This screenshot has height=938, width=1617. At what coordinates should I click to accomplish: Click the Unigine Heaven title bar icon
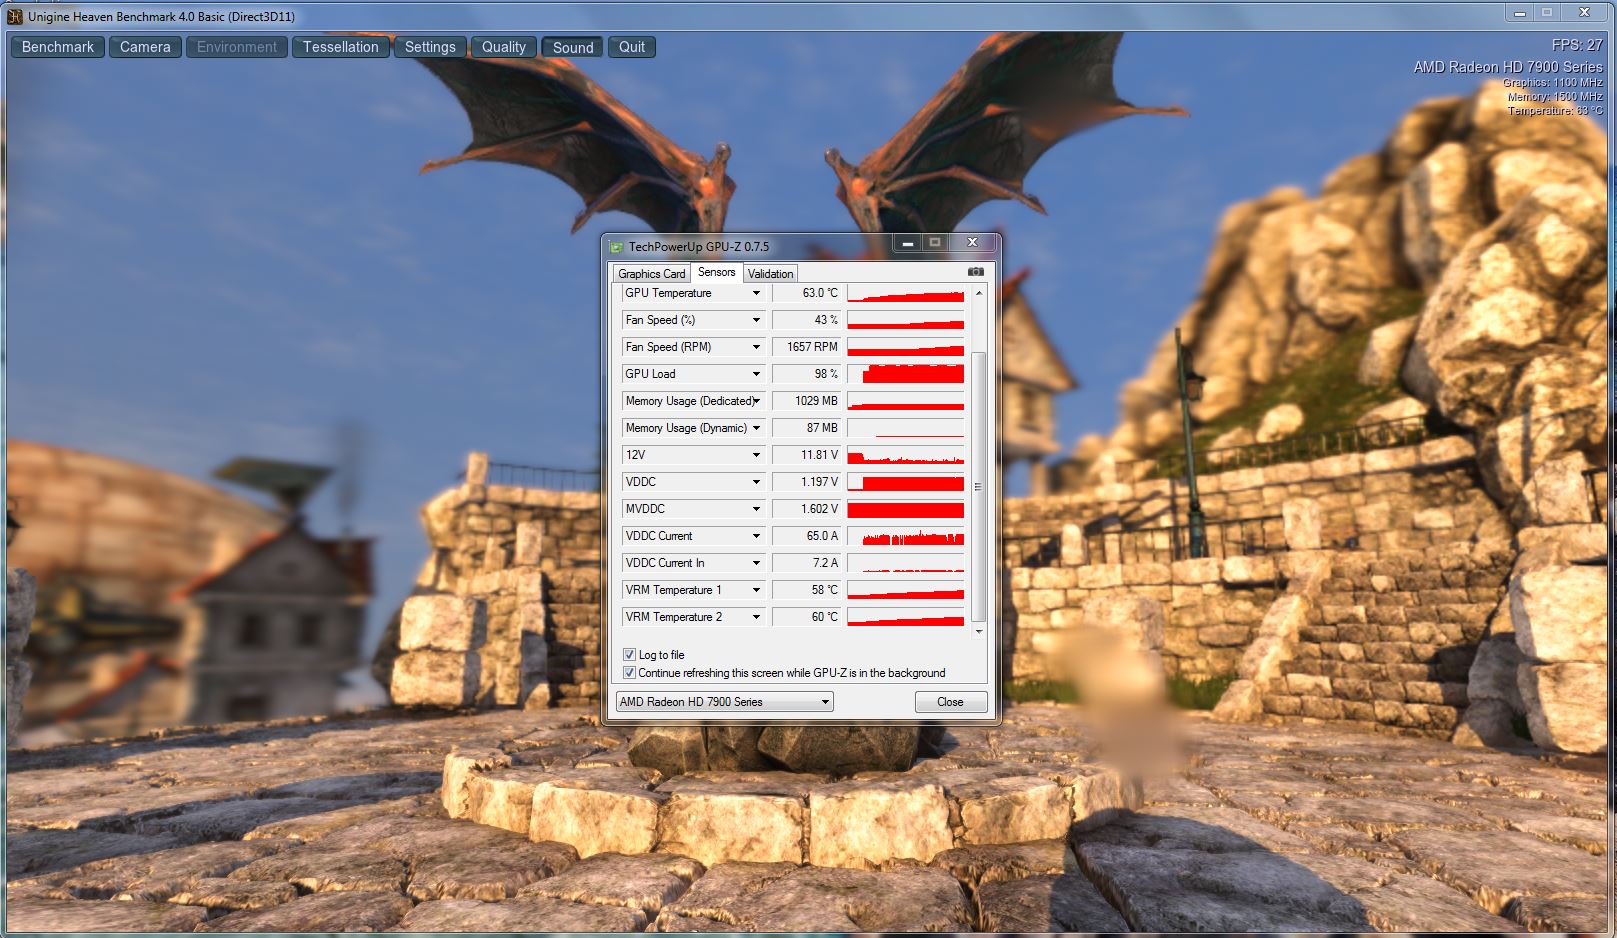pos(15,16)
